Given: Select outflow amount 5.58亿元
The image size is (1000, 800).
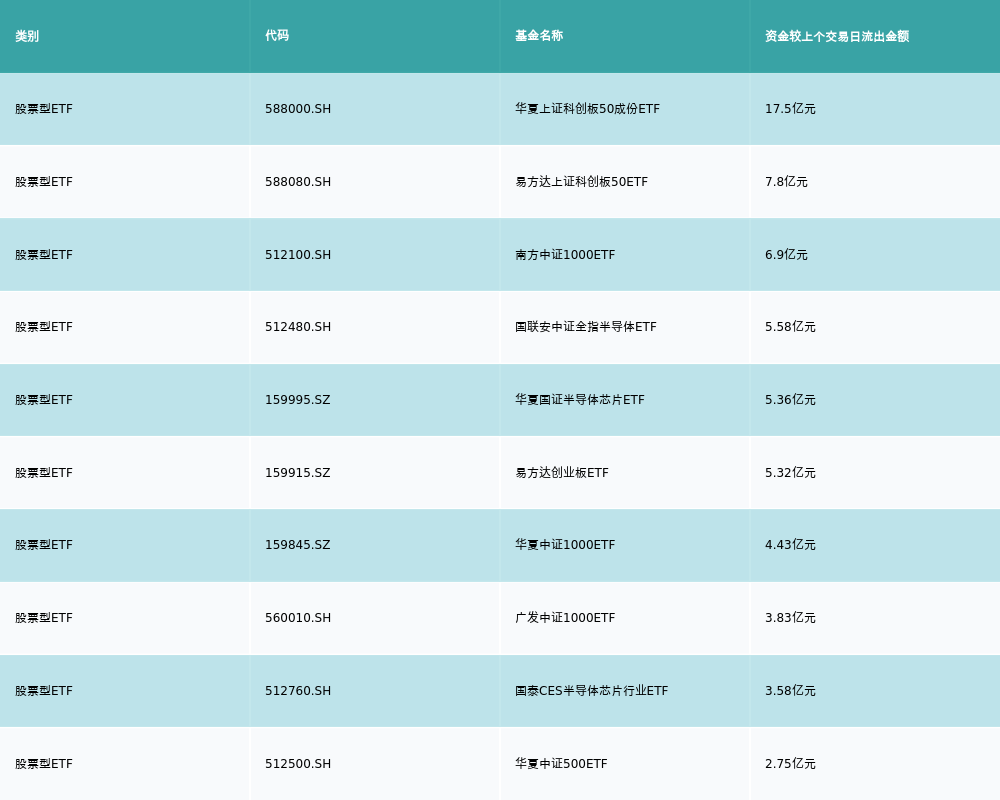Looking at the screenshot, I should [790, 327].
